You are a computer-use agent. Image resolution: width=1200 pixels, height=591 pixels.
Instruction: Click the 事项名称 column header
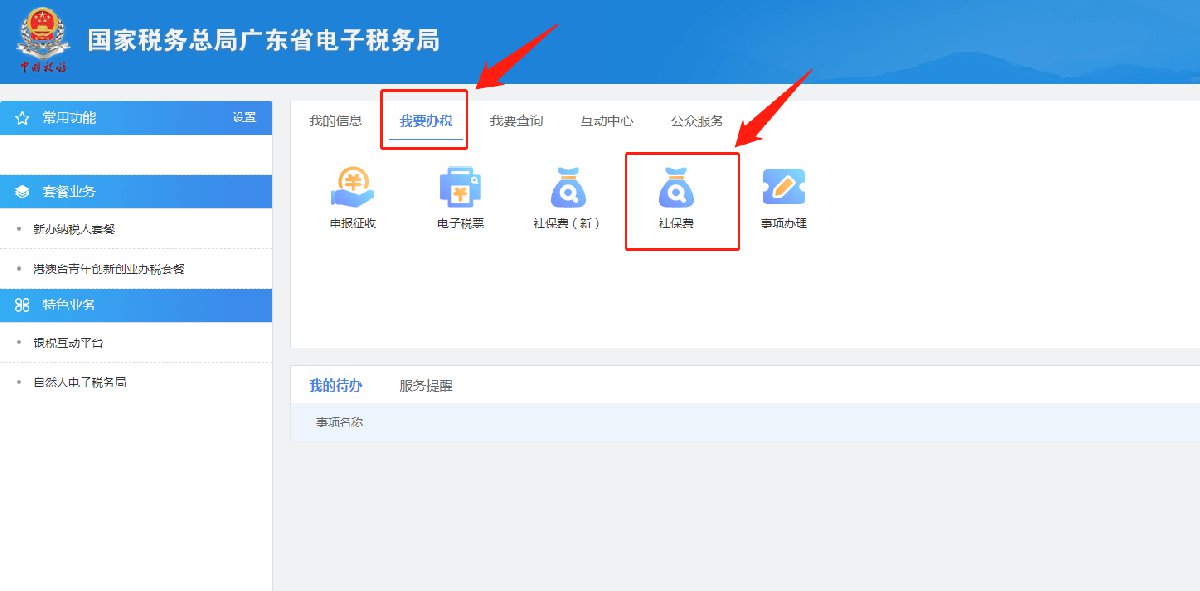pyautogui.click(x=339, y=423)
